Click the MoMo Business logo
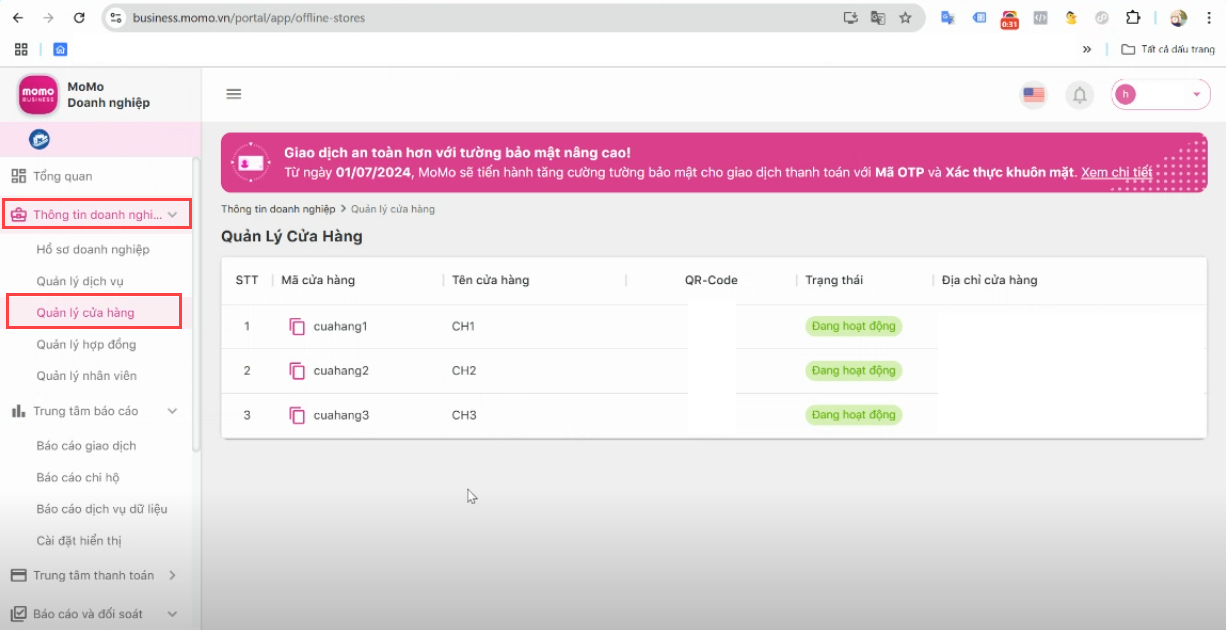This screenshot has height=630, width=1226. click(x=38, y=95)
